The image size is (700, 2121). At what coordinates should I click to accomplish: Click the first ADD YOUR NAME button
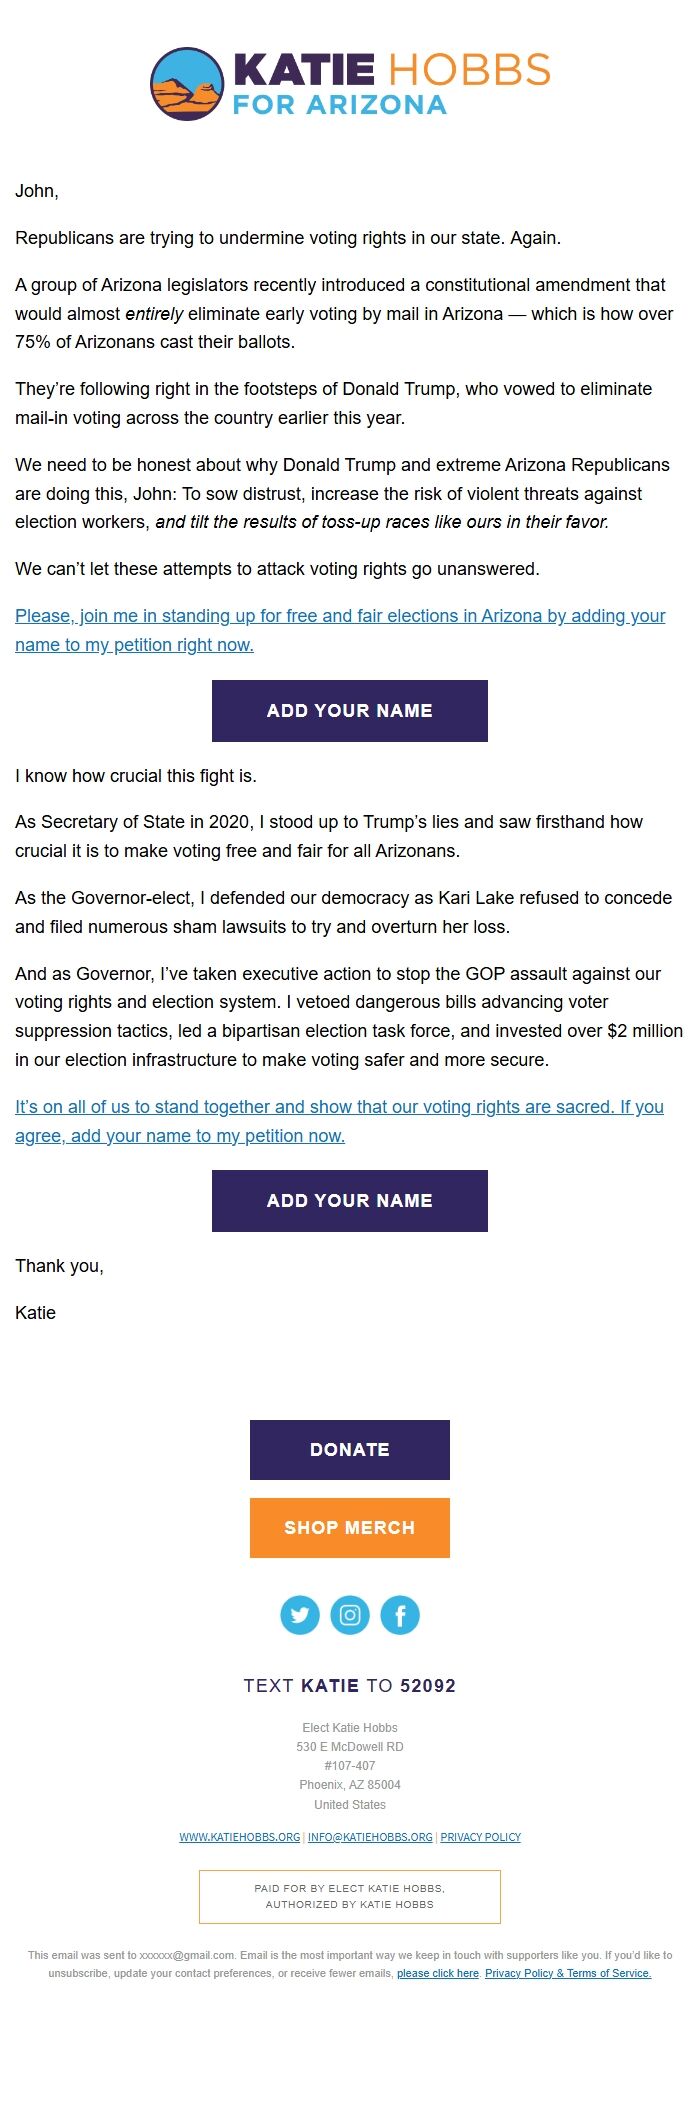click(x=349, y=710)
